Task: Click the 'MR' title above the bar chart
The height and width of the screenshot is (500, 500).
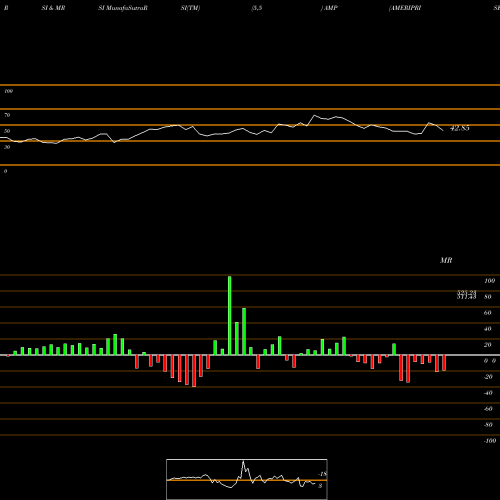Action: pyautogui.click(x=446, y=260)
